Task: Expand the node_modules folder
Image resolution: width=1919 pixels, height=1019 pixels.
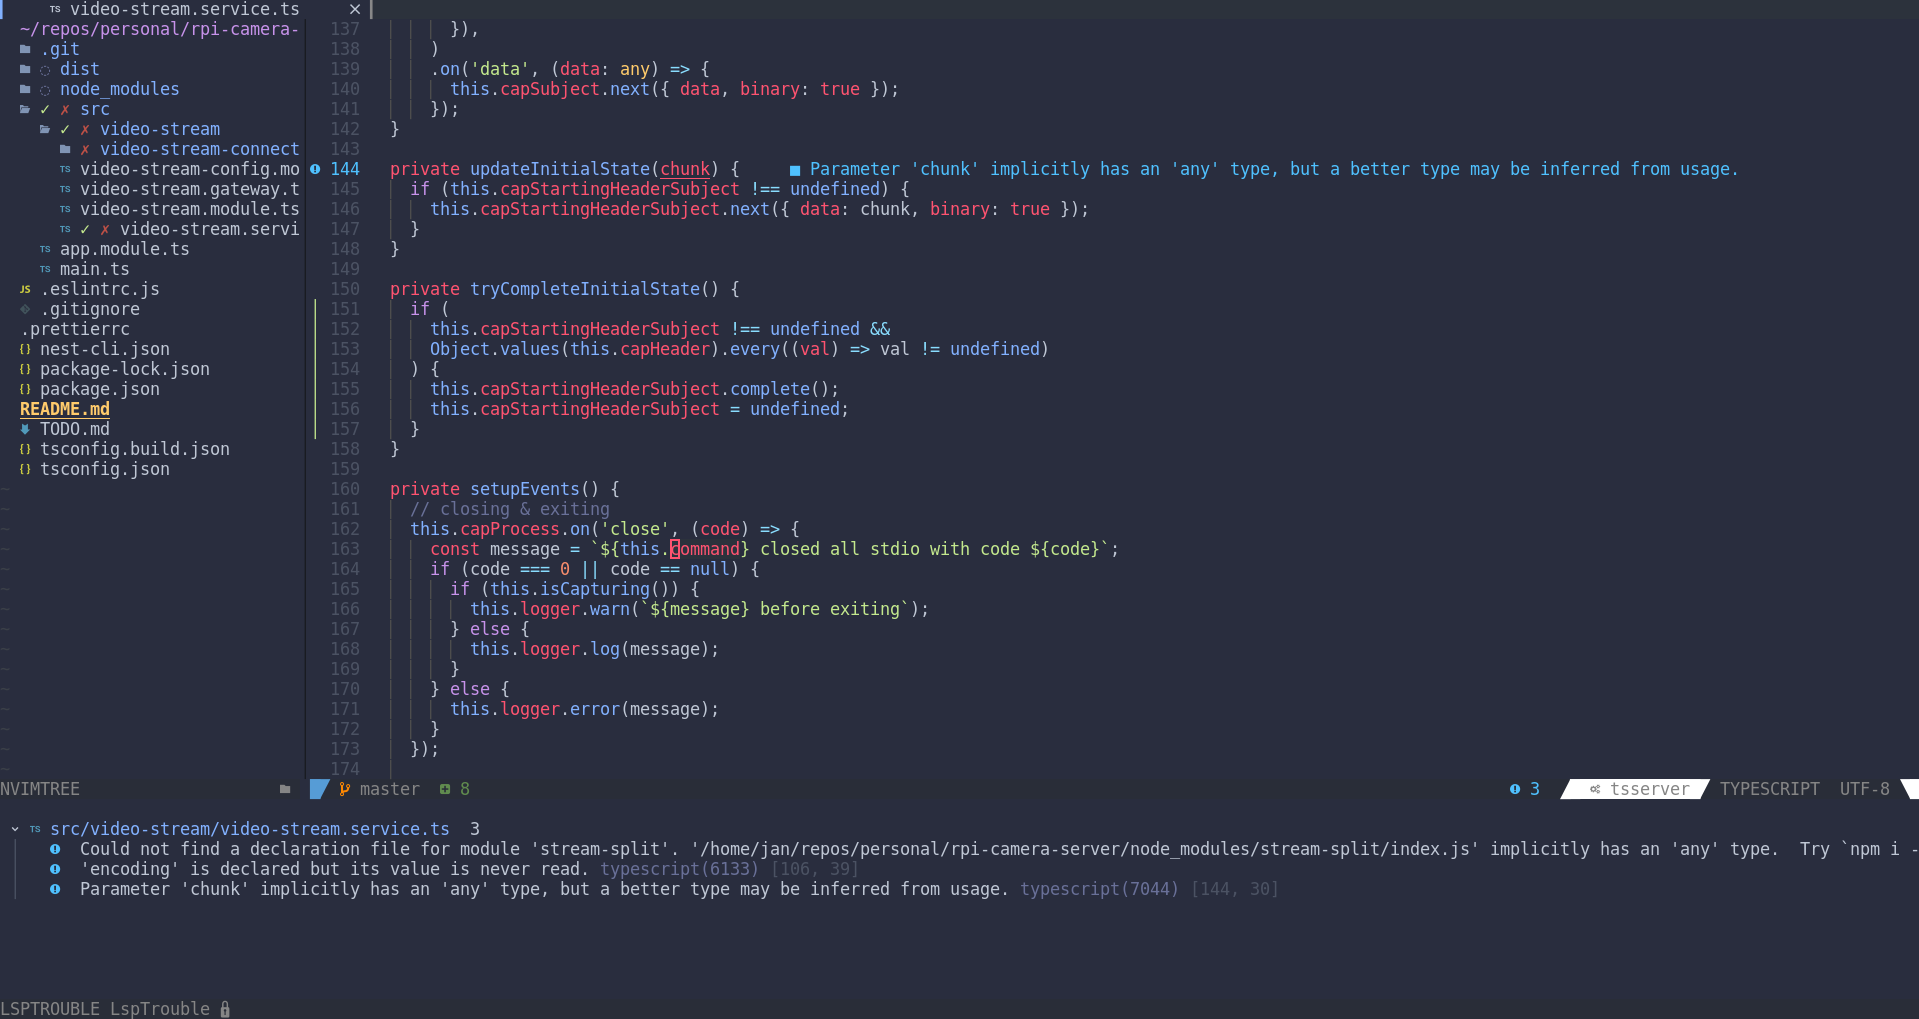Action: click(x=119, y=89)
